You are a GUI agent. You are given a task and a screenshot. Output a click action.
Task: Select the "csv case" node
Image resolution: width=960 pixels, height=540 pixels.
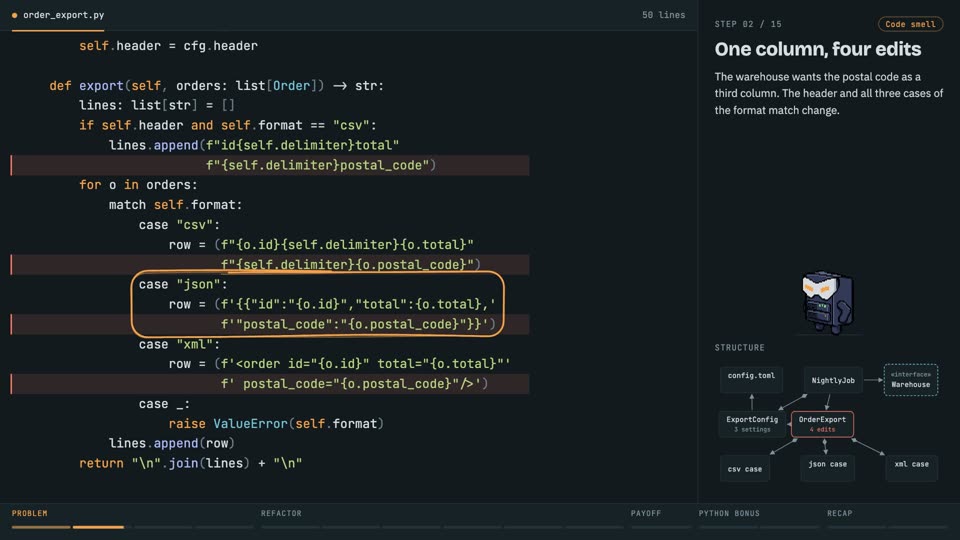(x=744, y=469)
